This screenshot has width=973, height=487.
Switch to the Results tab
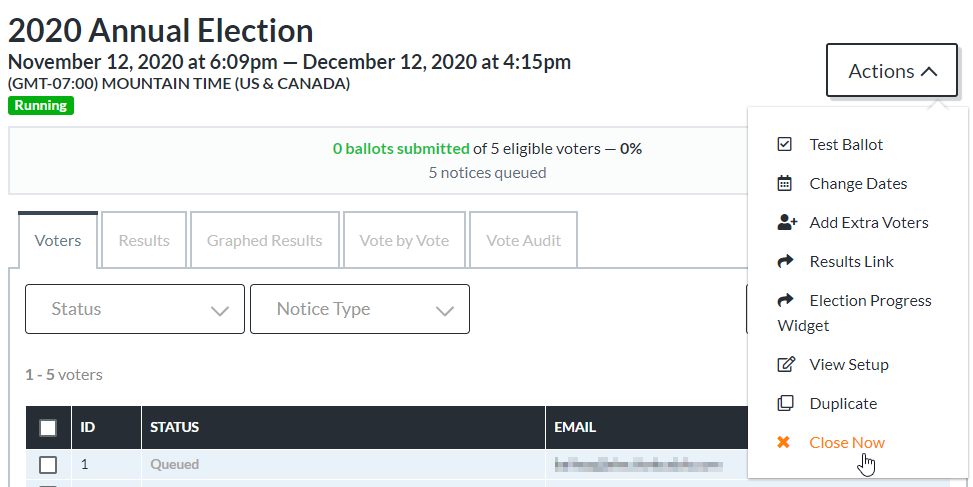144,241
